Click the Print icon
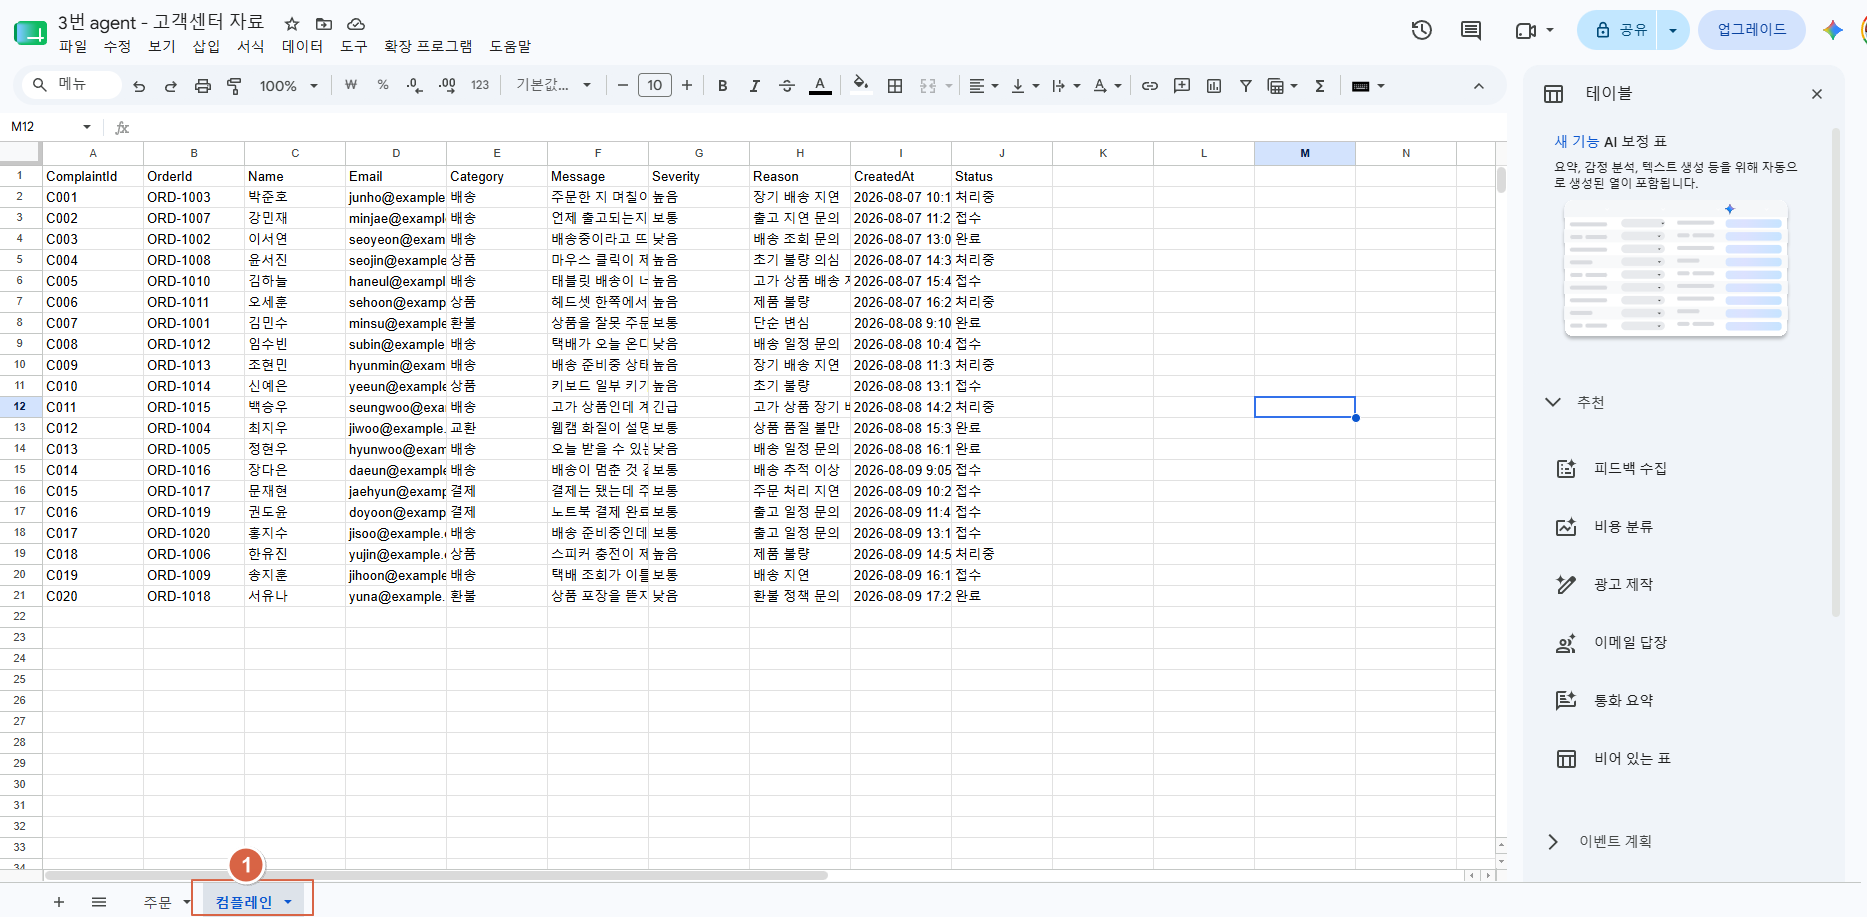This screenshot has width=1867, height=917. pyautogui.click(x=203, y=86)
